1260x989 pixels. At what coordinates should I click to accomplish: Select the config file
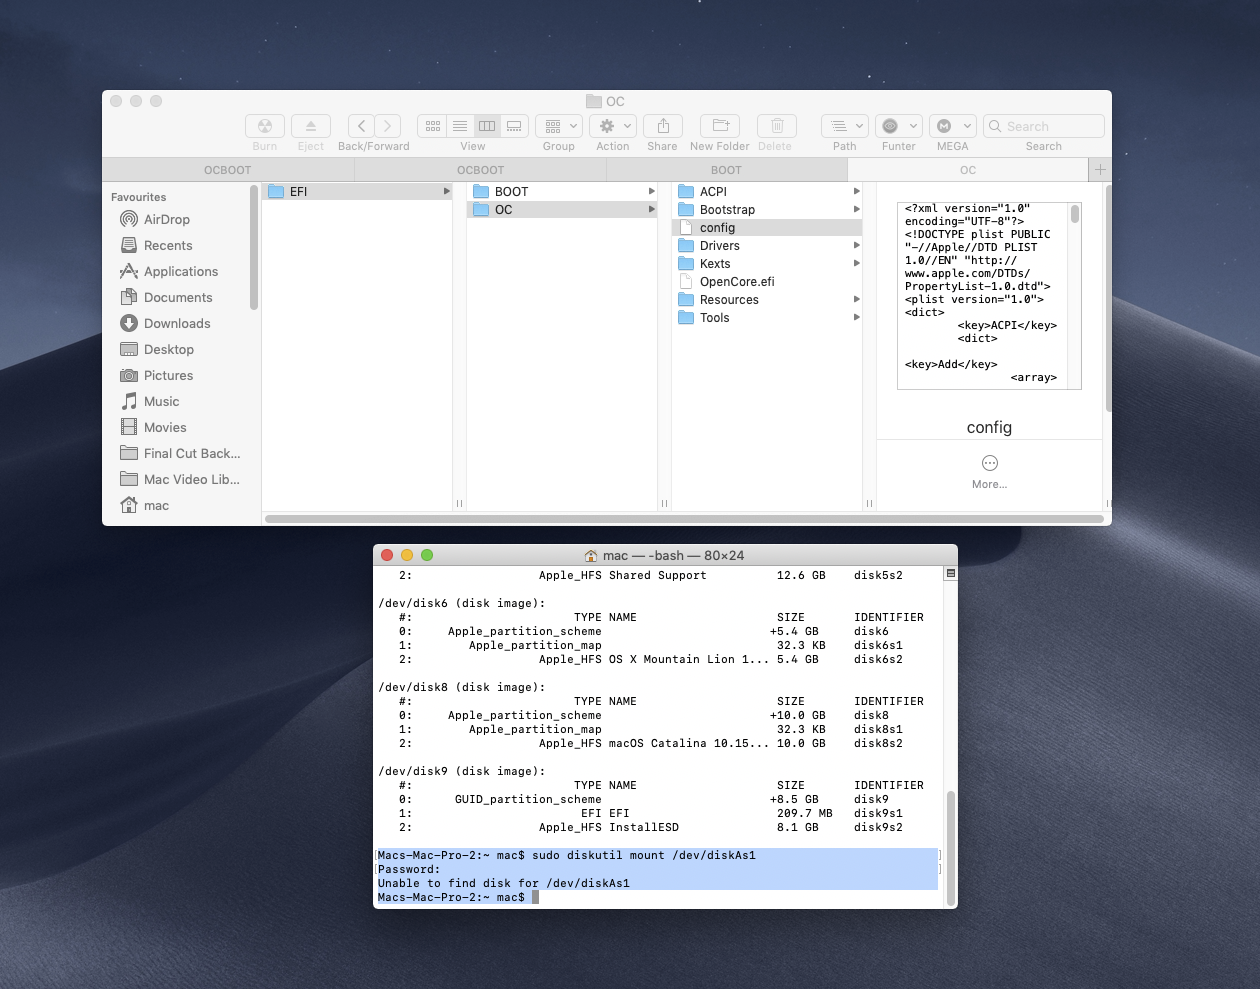tap(767, 227)
